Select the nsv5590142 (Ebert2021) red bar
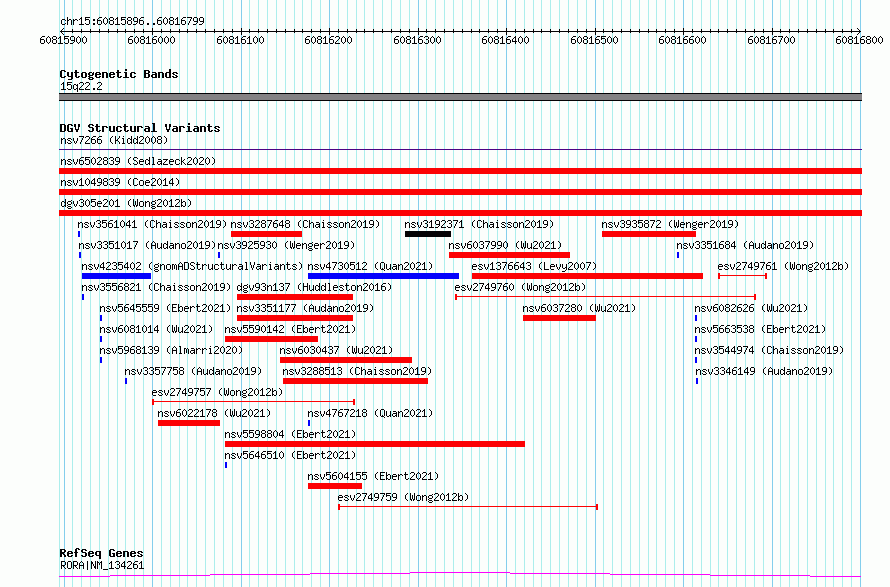The height and width of the screenshot is (587, 890). pos(271,339)
